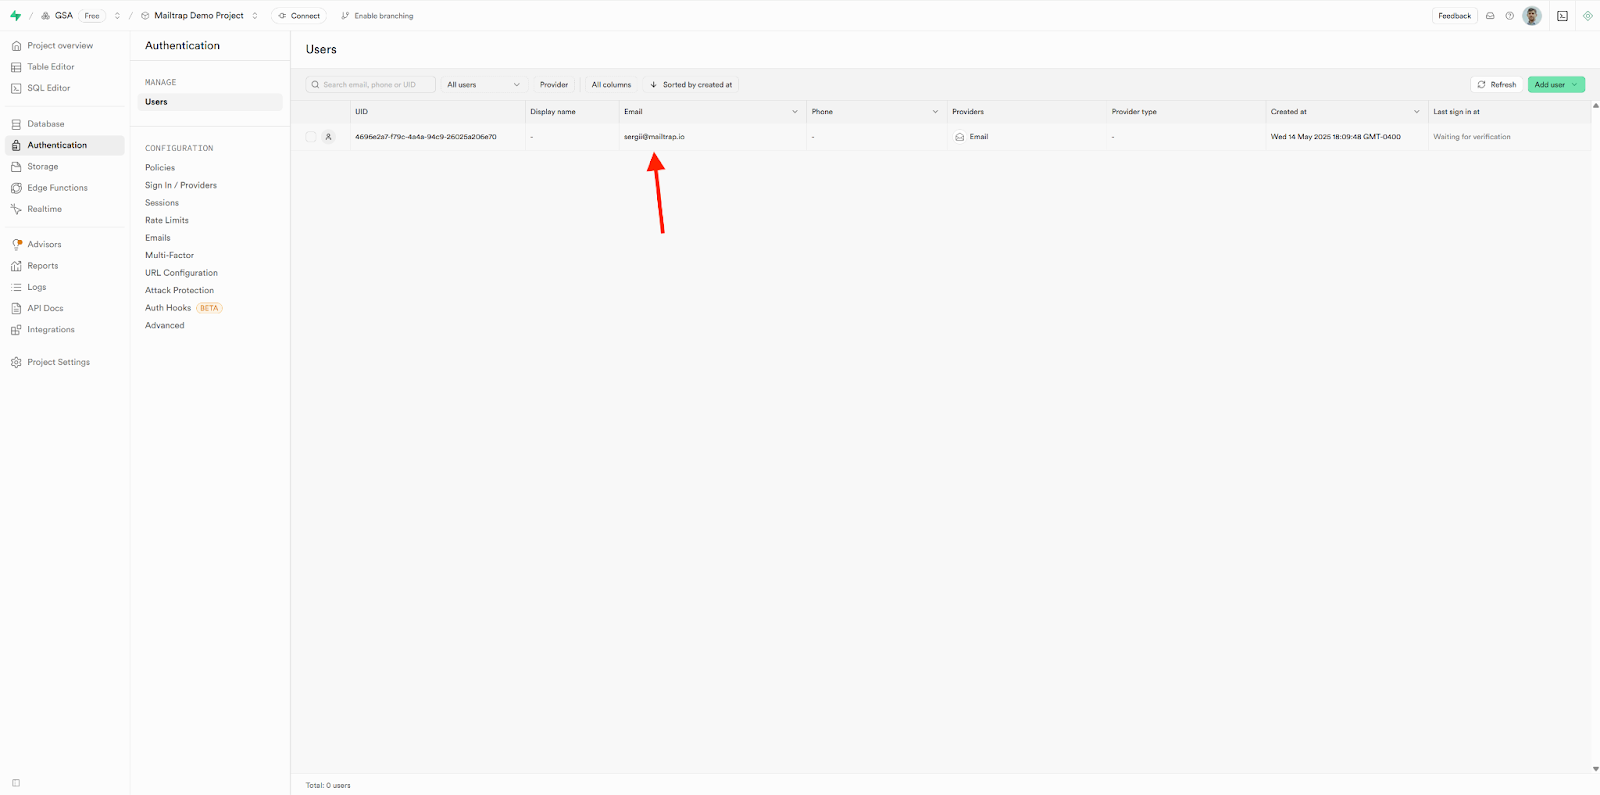Click Enable branching button

coord(377,16)
